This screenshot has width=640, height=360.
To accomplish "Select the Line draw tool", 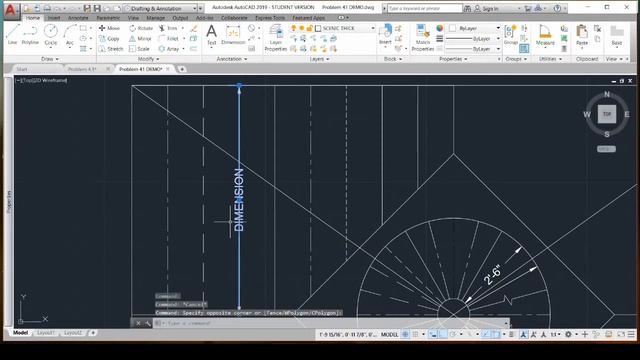I will pyautogui.click(x=12, y=34).
